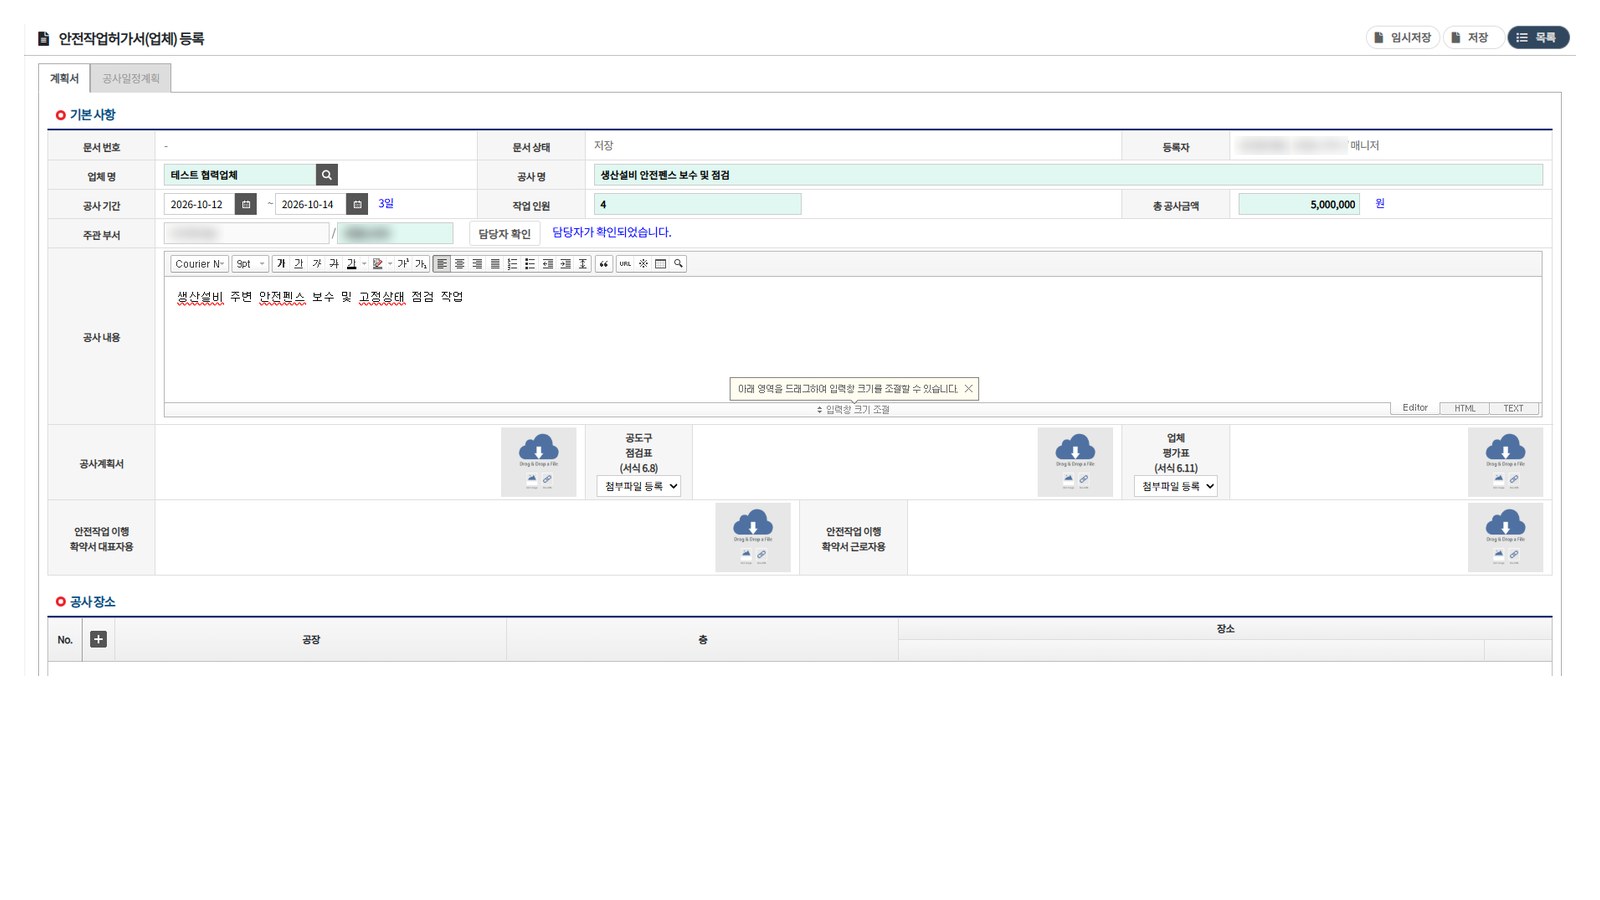Screen dimensions: 1600x900
Task: Go to the 목록 list
Action: click(x=1538, y=38)
